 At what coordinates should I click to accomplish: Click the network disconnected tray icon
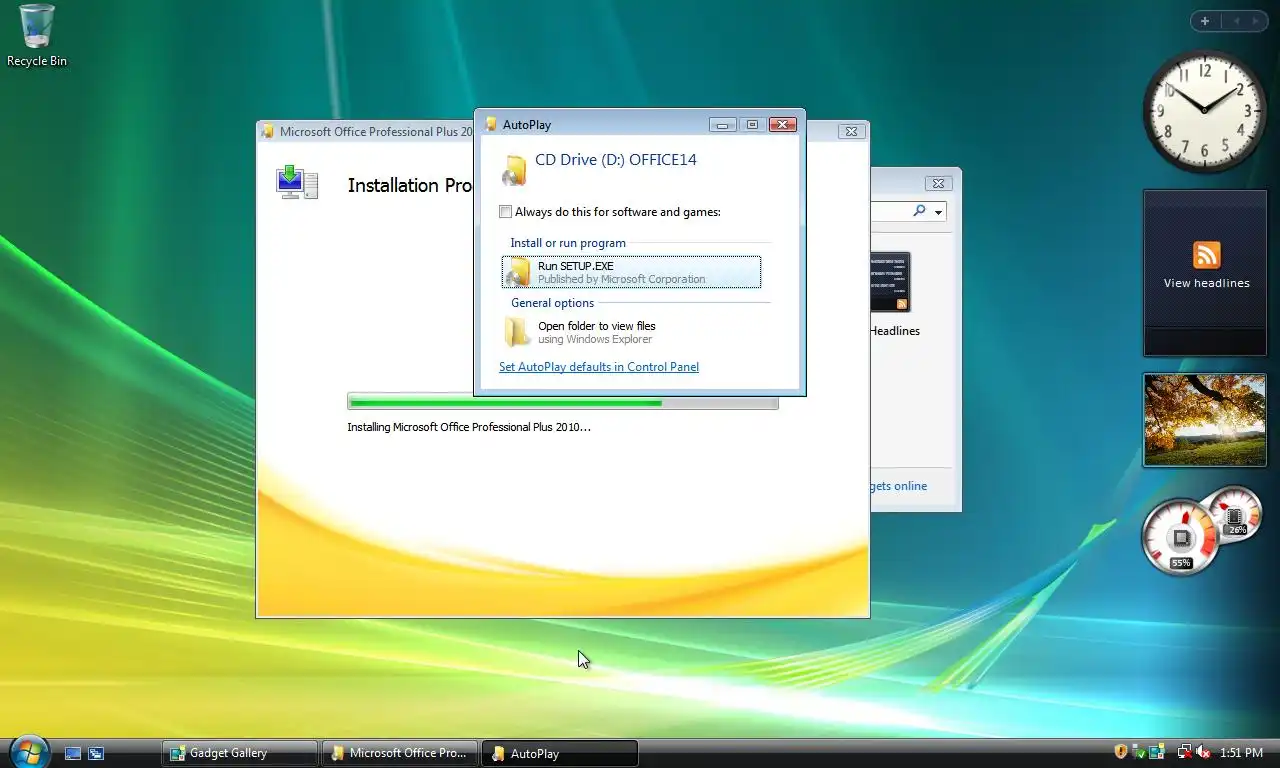tap(1185, 752)
